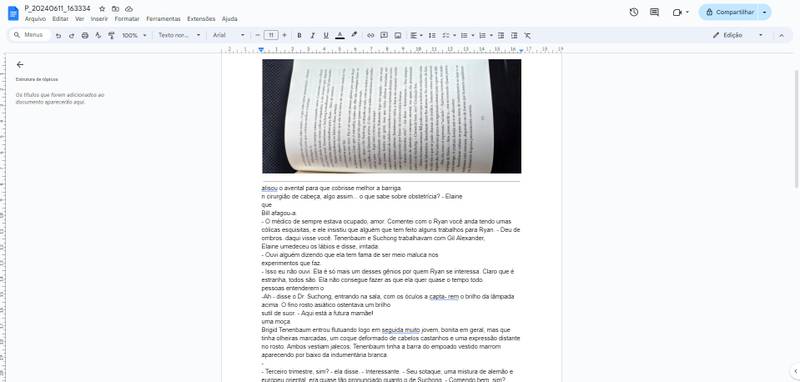Click the flagged phrase 'seguida muito'

click(401, 330)
